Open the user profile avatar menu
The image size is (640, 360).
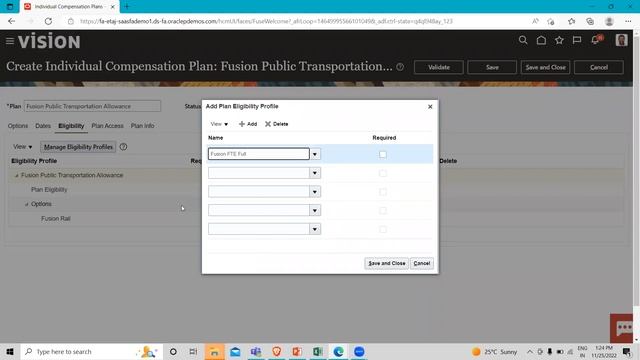621,40
